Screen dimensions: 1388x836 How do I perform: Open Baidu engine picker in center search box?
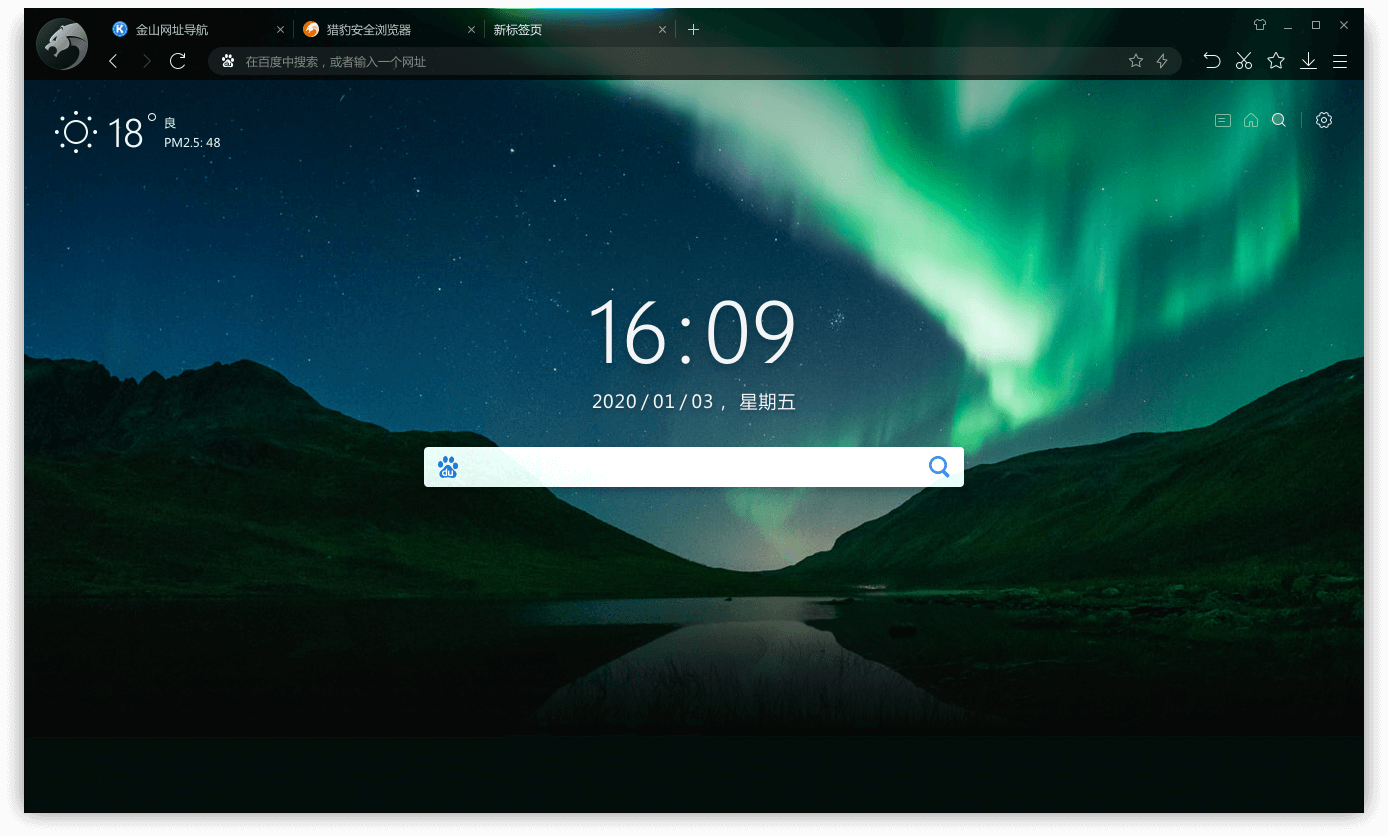pyautogui.click(x=448, y=467)
